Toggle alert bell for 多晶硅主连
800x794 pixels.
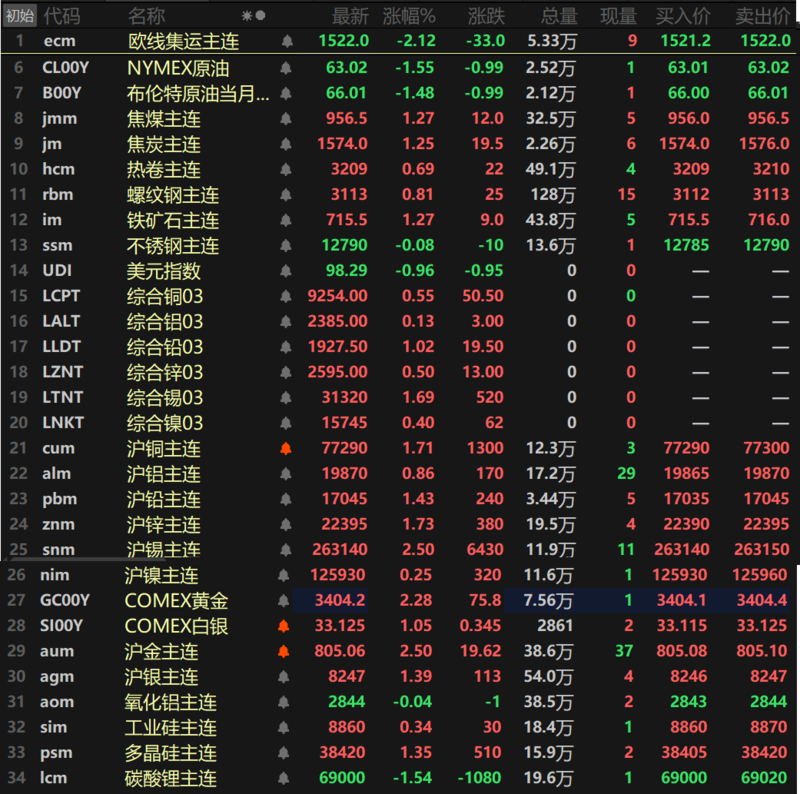[284, 753]
